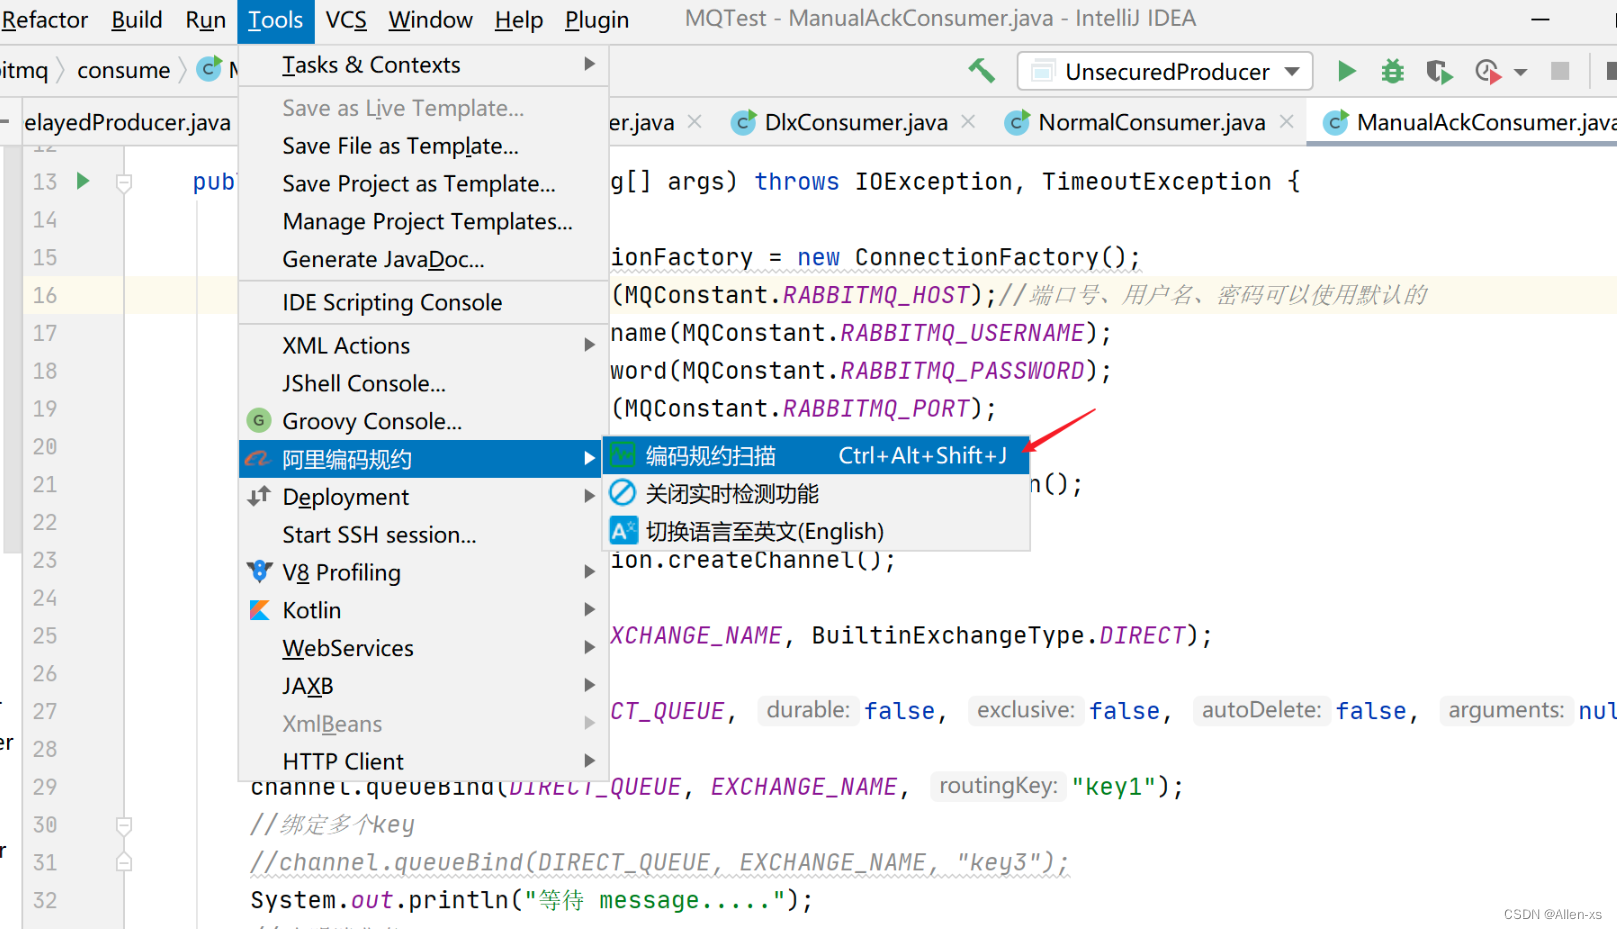
Task: Run 编码规约扫描 code scan
Action: (x=816, y=456)
